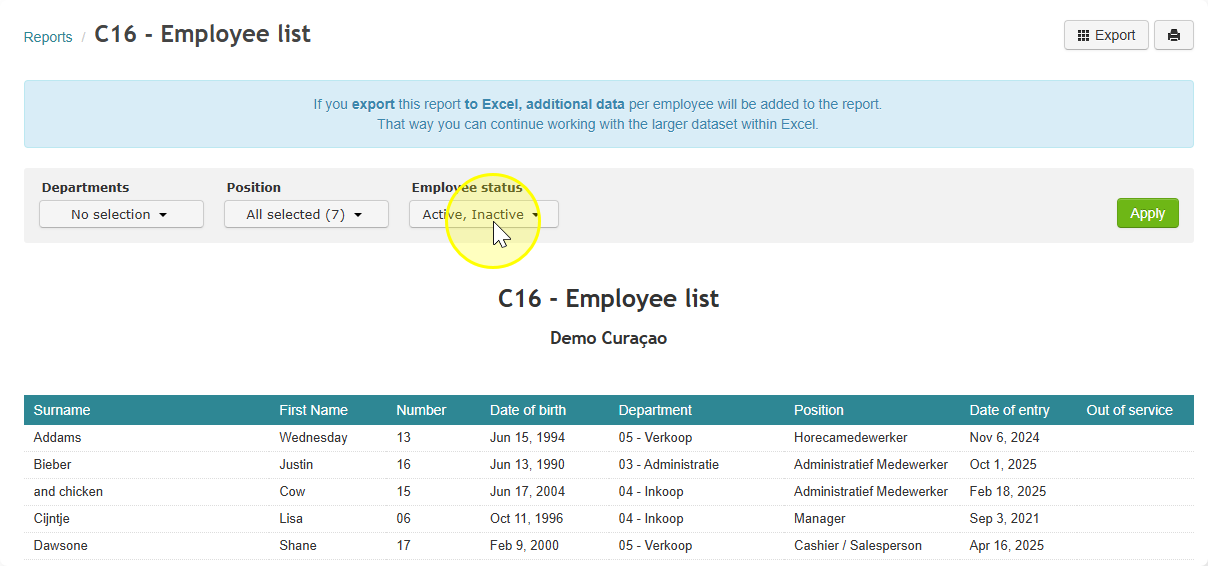Click position Manager
Viewport: 1208px width, 566px height.
coord(819,518)
